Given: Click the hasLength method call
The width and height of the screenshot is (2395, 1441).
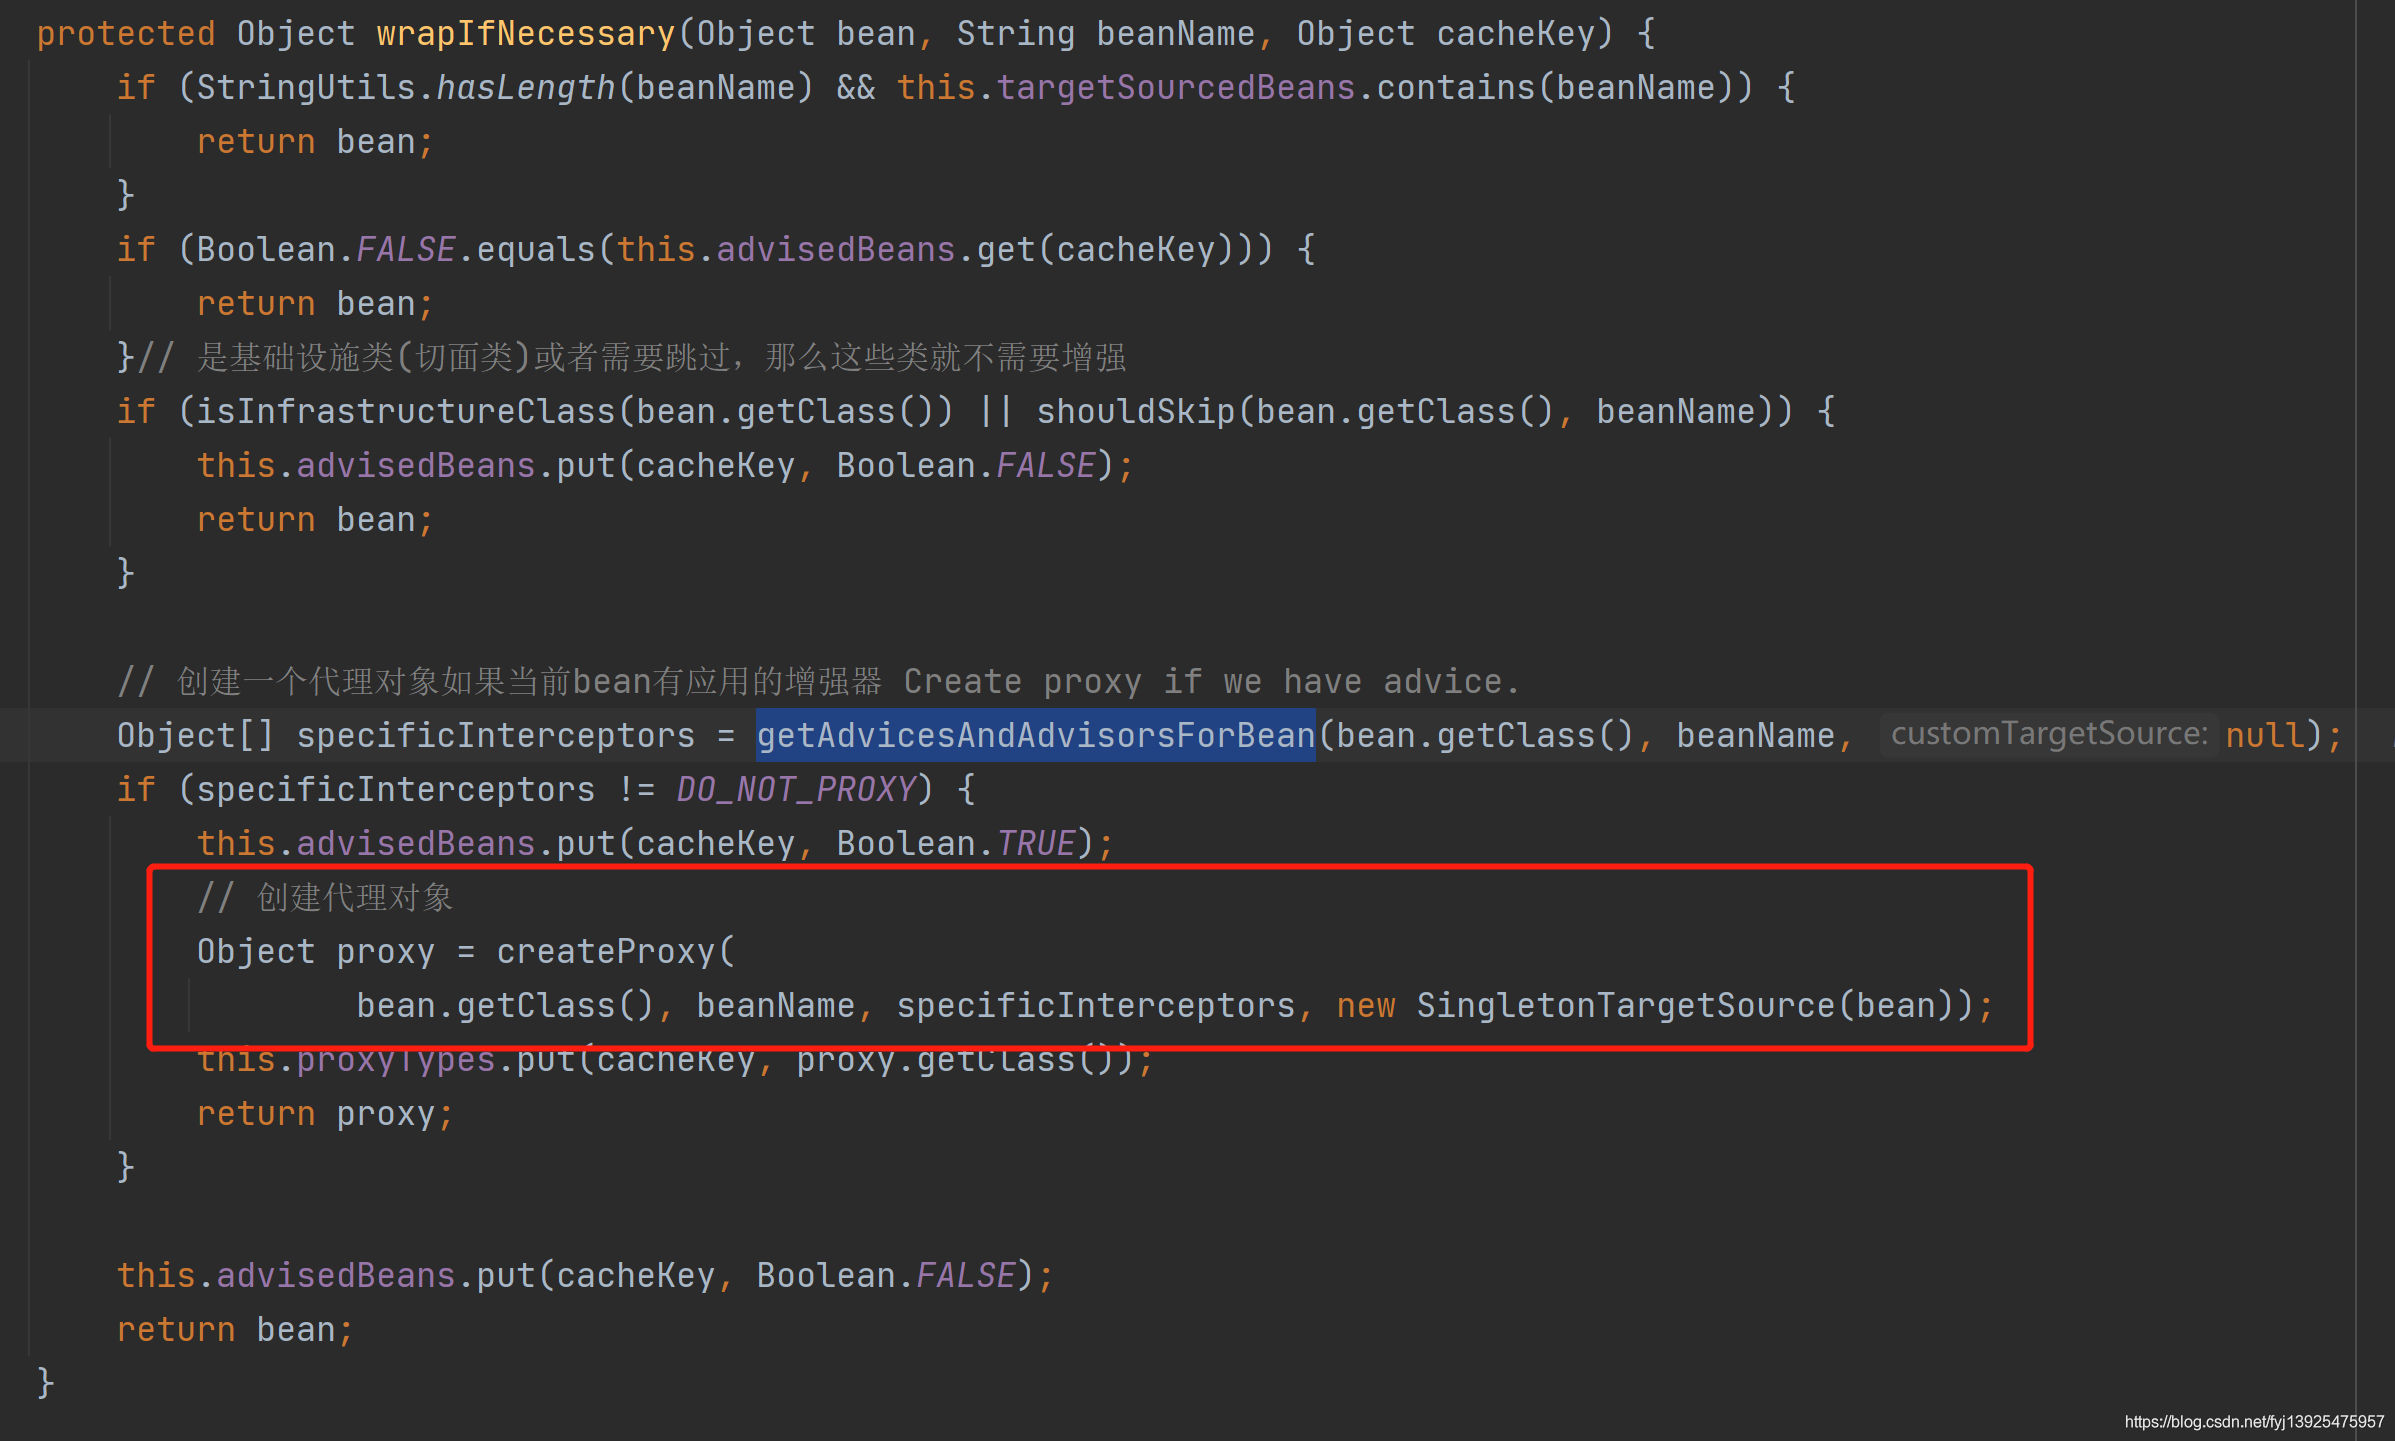Looking at the screenshot, I should tap(526, 88).
